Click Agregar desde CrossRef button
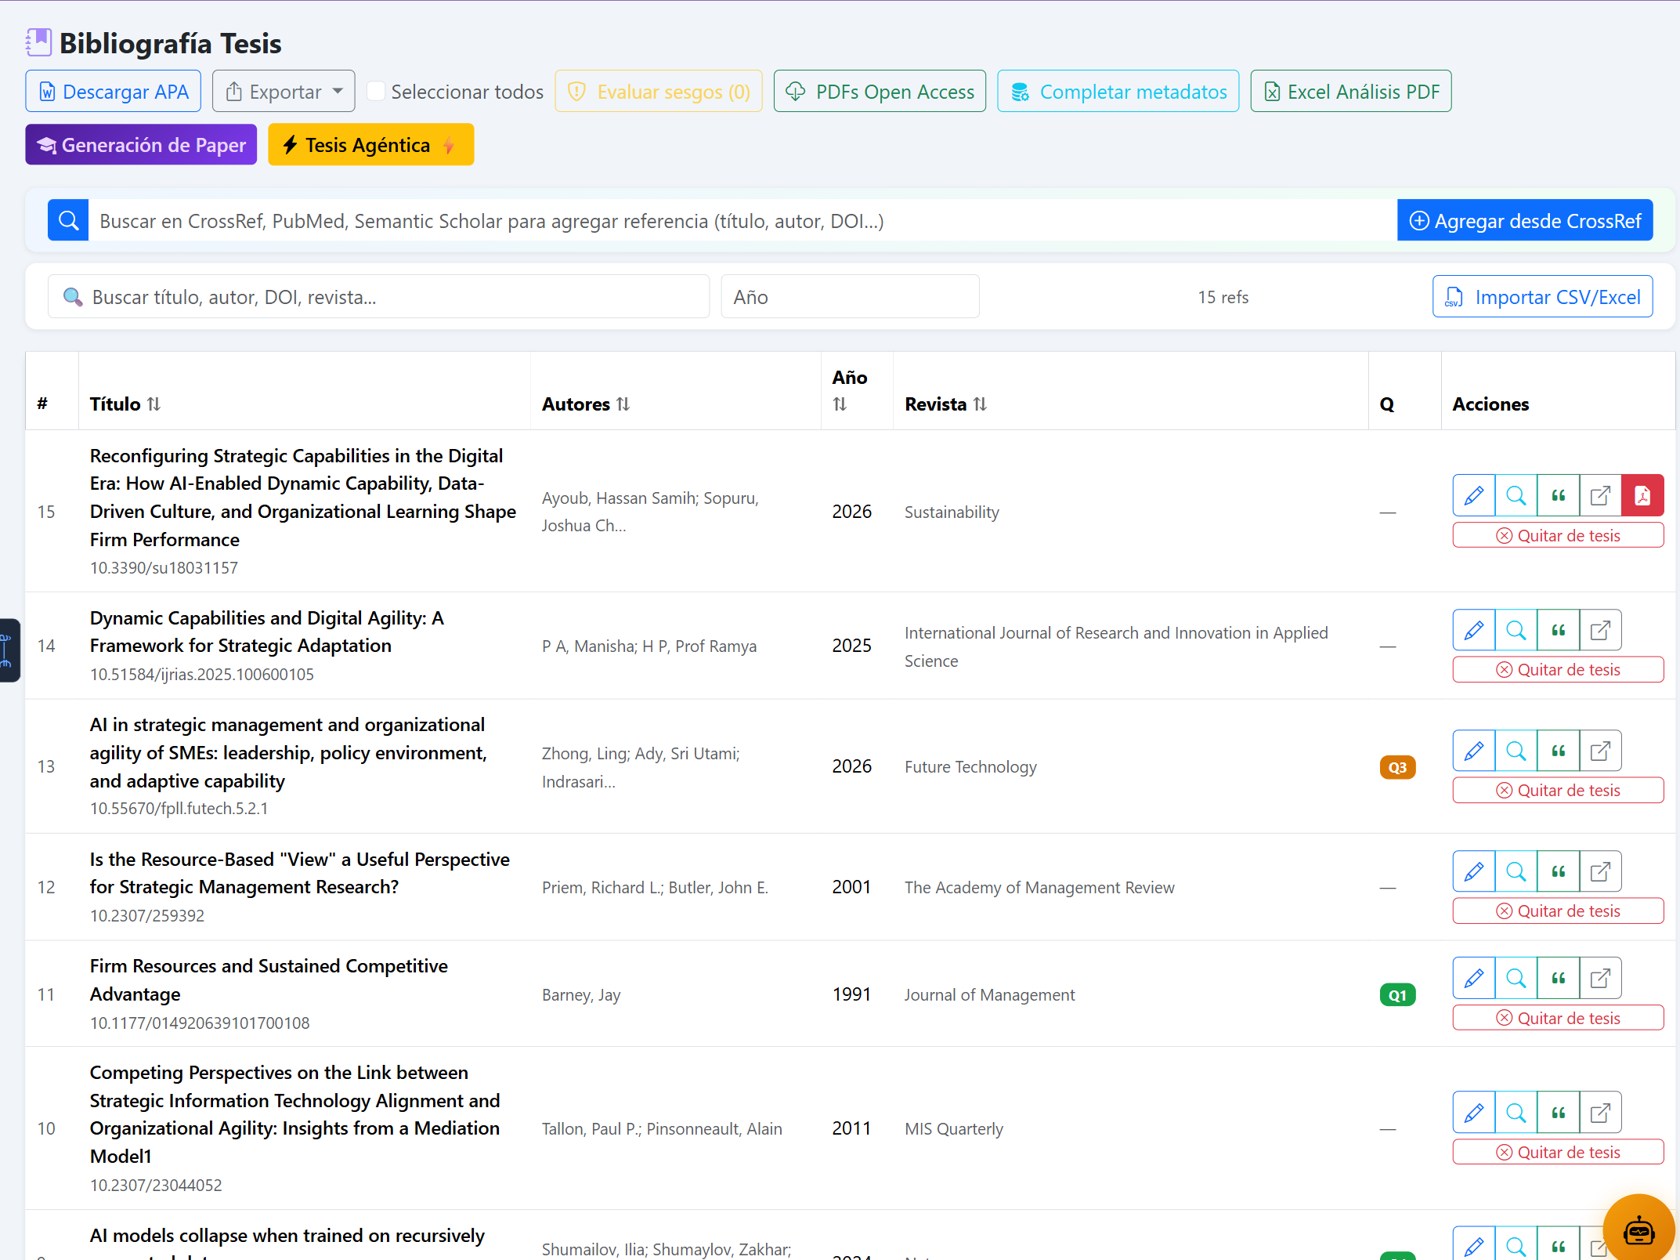Screen dimensions: 1680x1260 [x=1525, y=221]
